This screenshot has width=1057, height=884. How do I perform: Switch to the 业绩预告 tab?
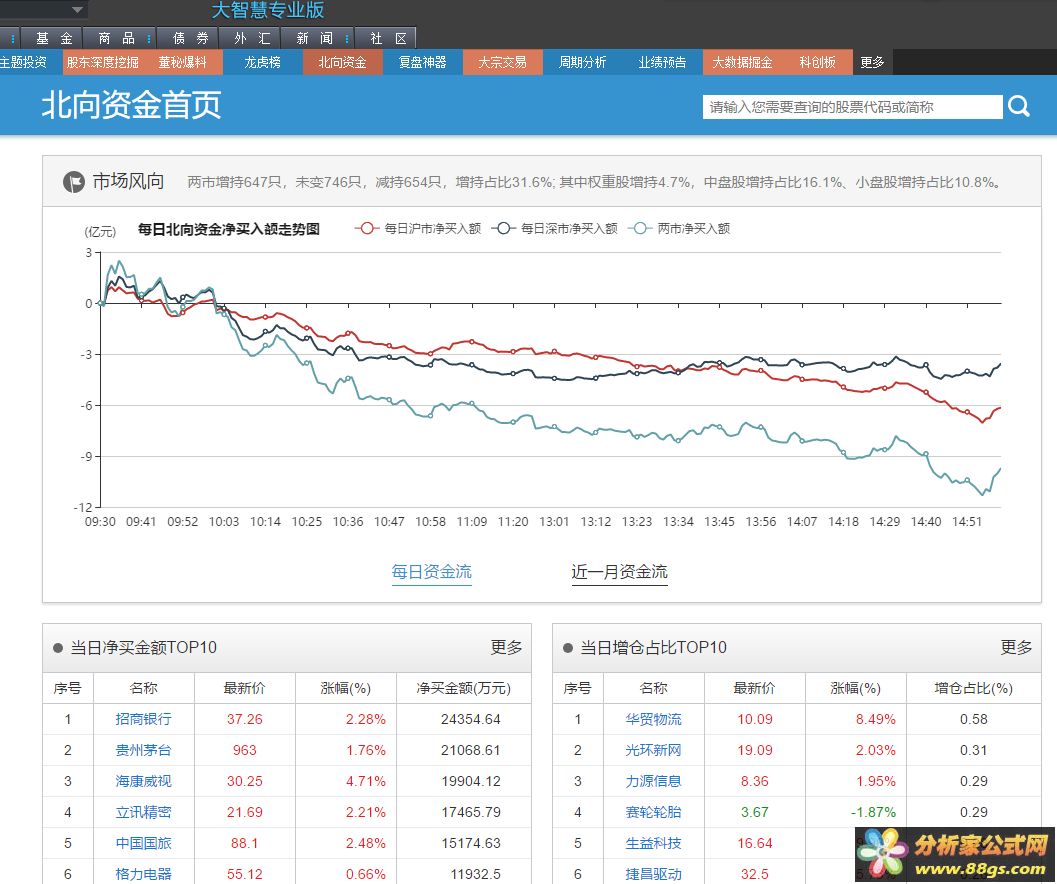(x=662, y=62)
